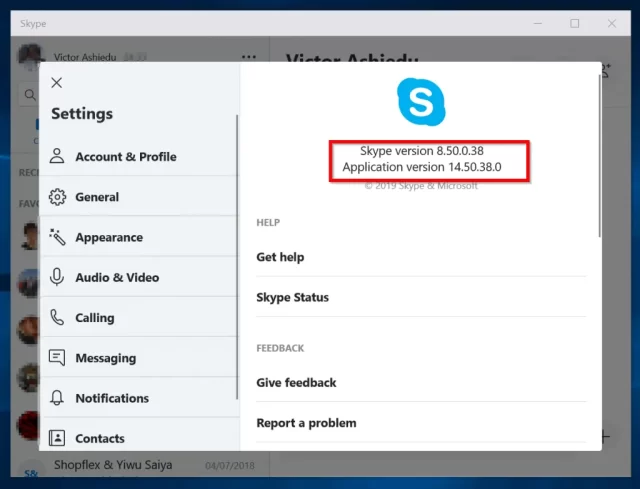The image size is (640, 489).
Task: Click the person icon beside Account & Profile
Action: point(57,156)
